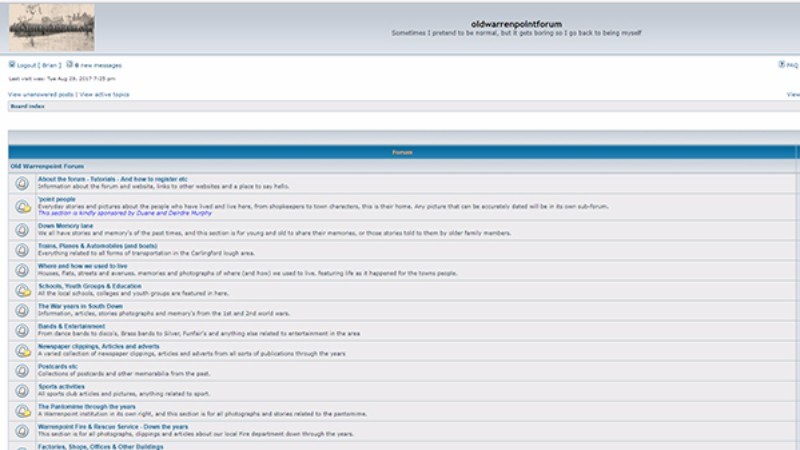Screen dimensions: 800x450
Task: Click the forum icon beside 'point people
Action: point(22,206)
